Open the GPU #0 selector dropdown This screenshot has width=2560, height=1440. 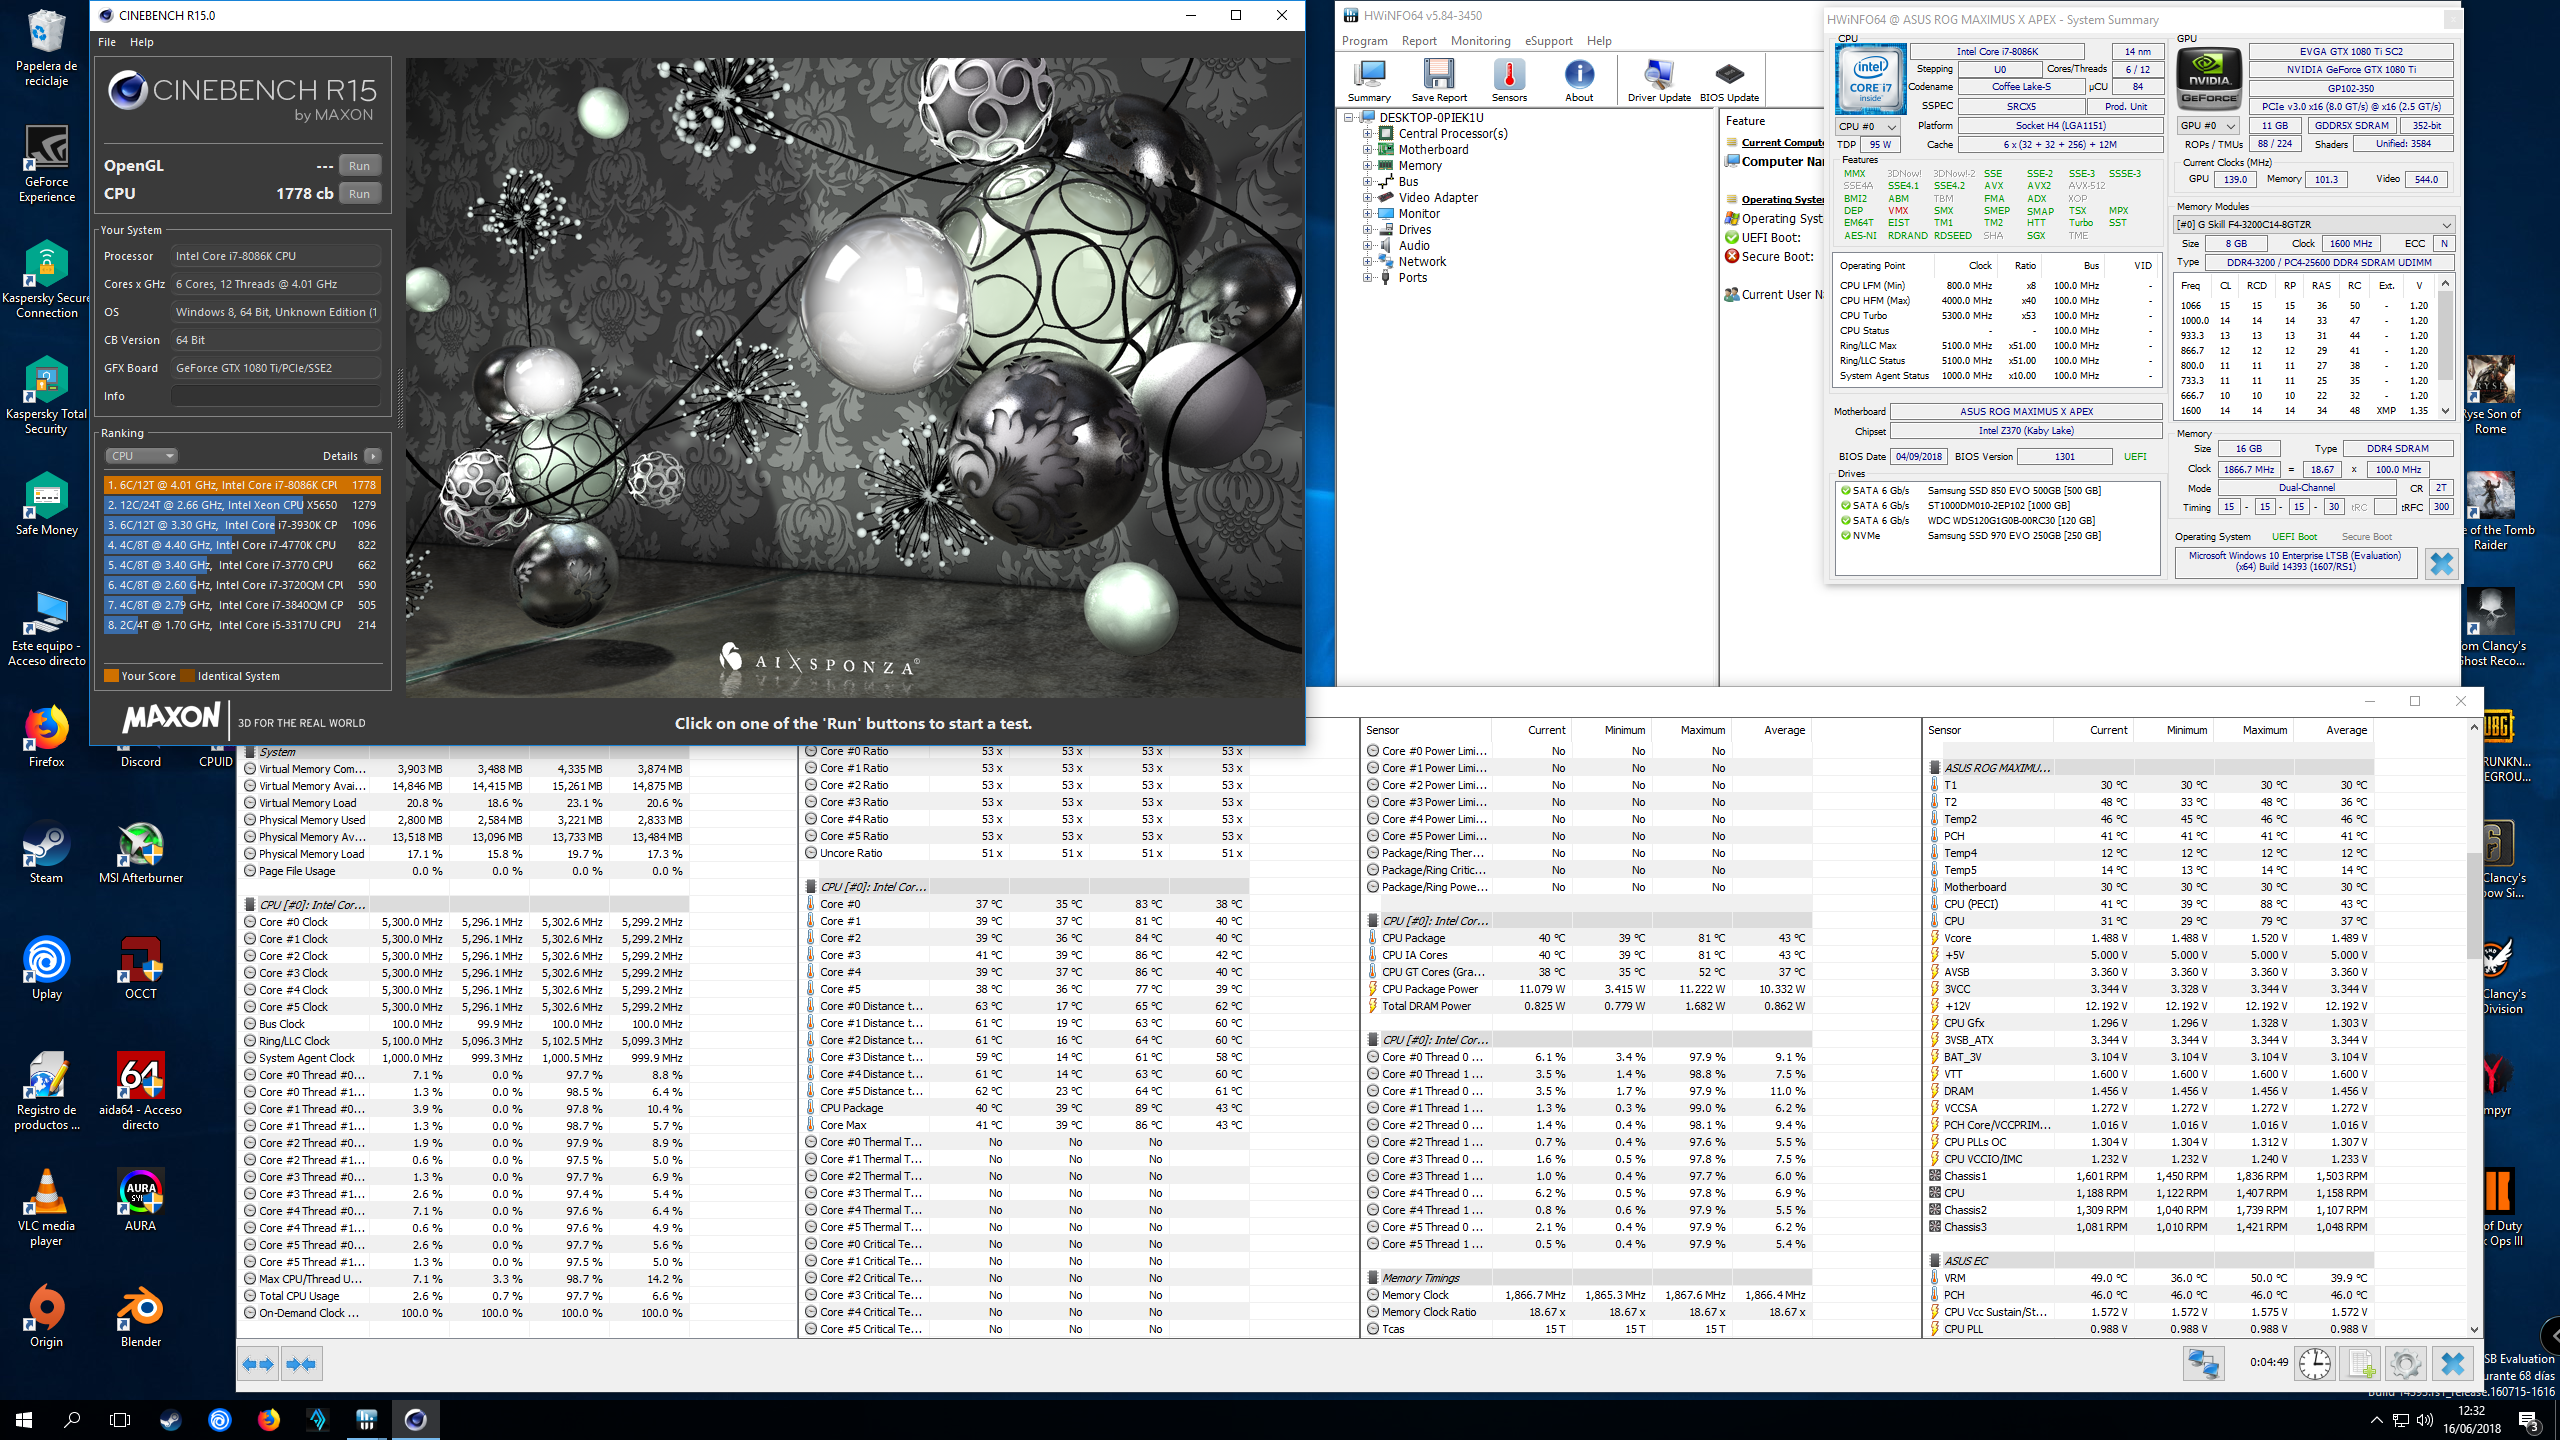2208,126
